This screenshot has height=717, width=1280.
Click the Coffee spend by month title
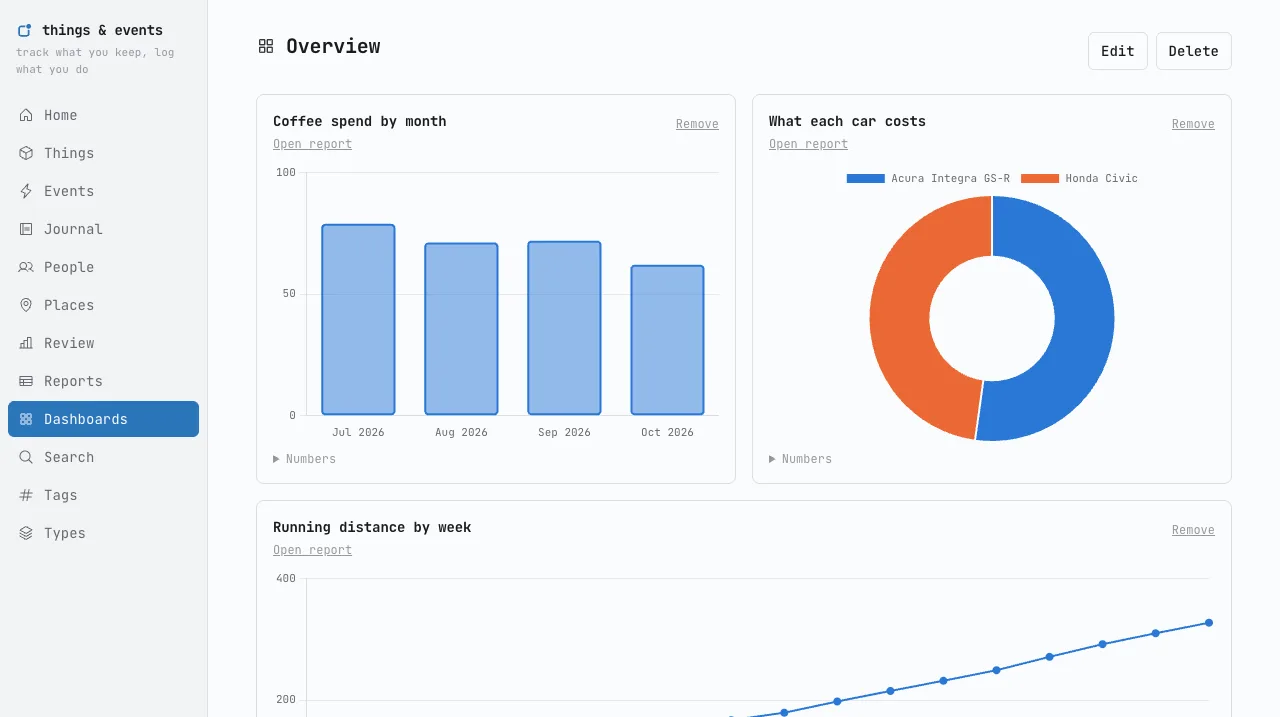(360, 121)
